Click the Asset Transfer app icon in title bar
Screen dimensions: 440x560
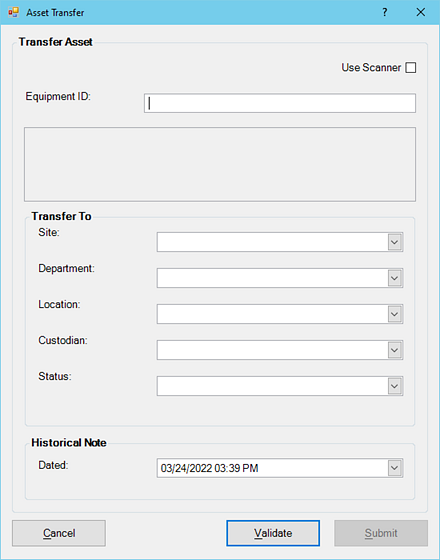point(14,12)
